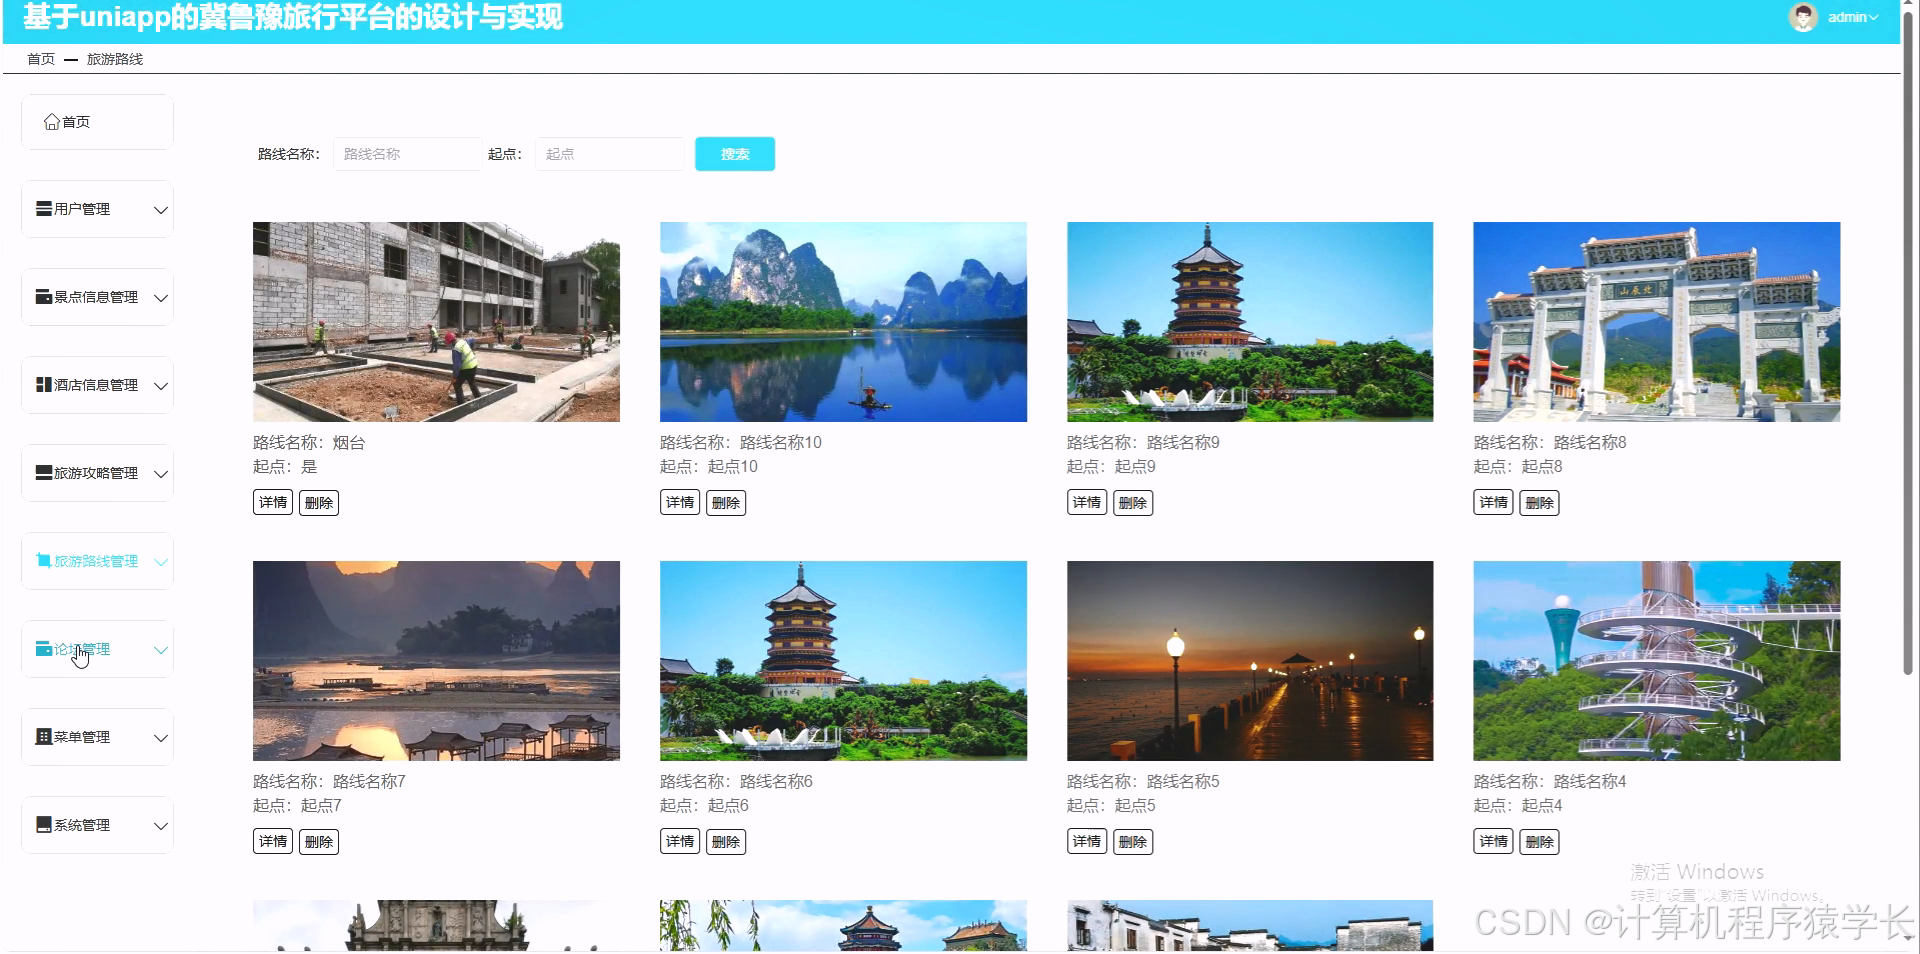The height and width of the screenshot is (954, 1920).
Task: Click the 旅游路线 breadcrumb text
Action: 115,59
